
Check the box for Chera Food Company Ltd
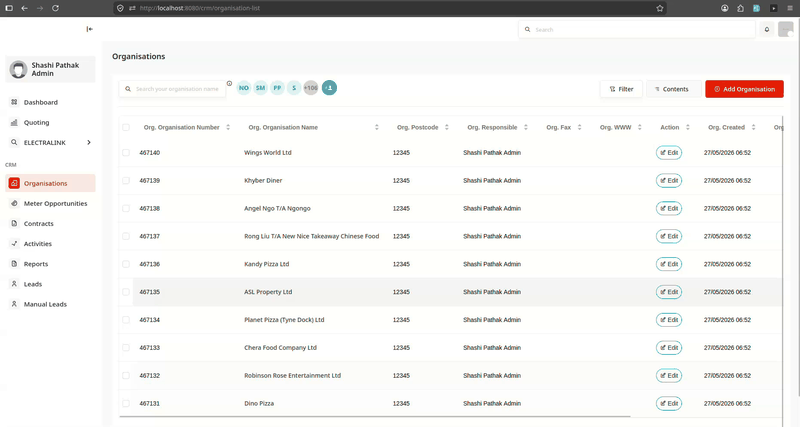(x=126, y=347)
